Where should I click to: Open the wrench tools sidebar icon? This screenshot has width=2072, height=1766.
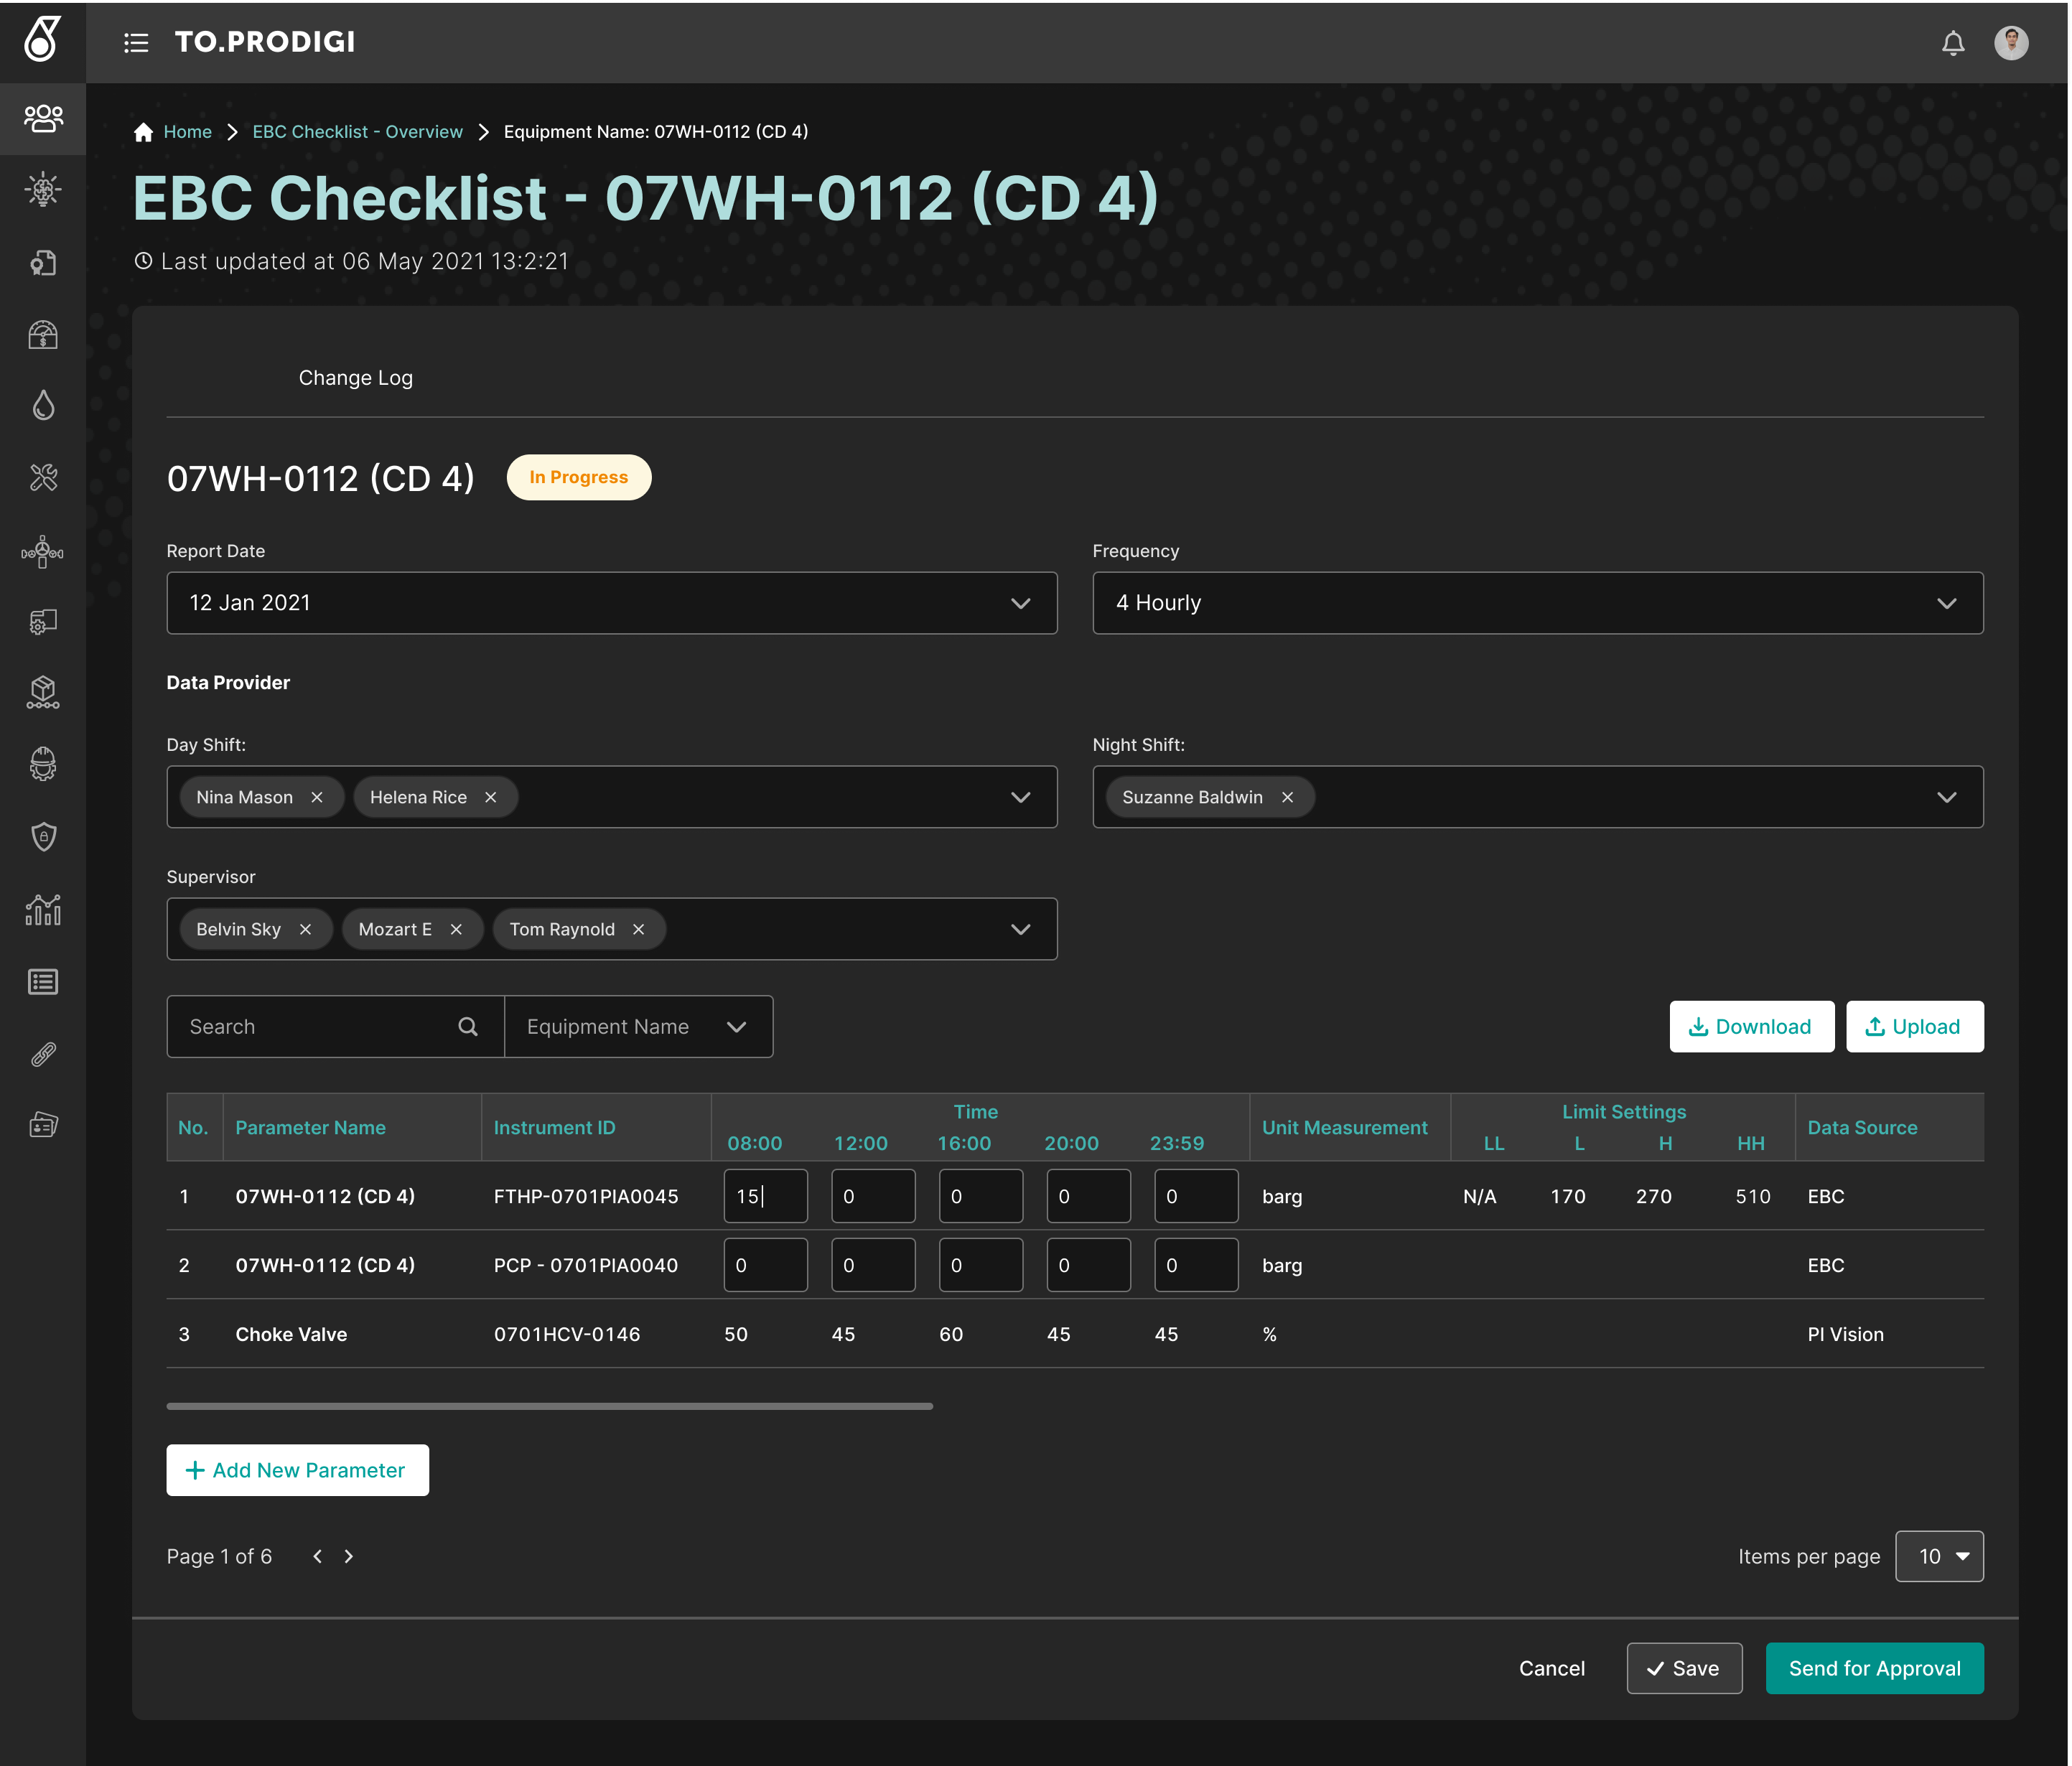click(x=43, y=477)
